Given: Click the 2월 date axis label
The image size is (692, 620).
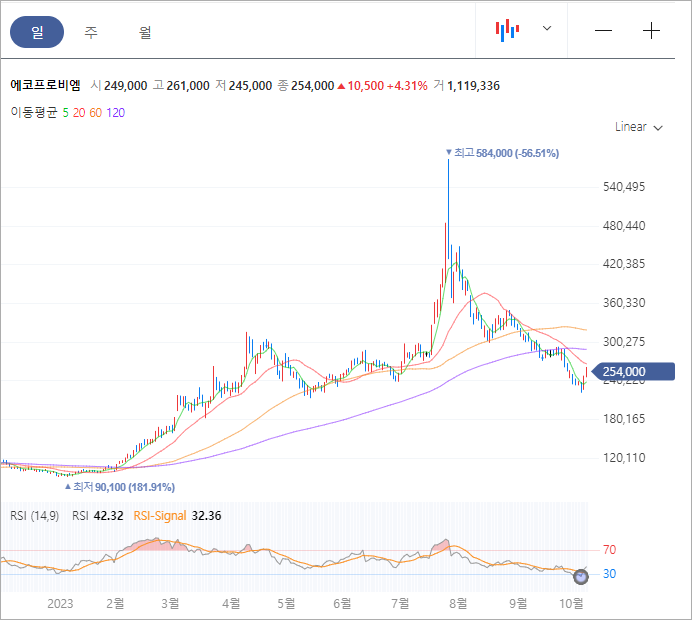Looking at the screenshot, I should click(x=115, y=603).
